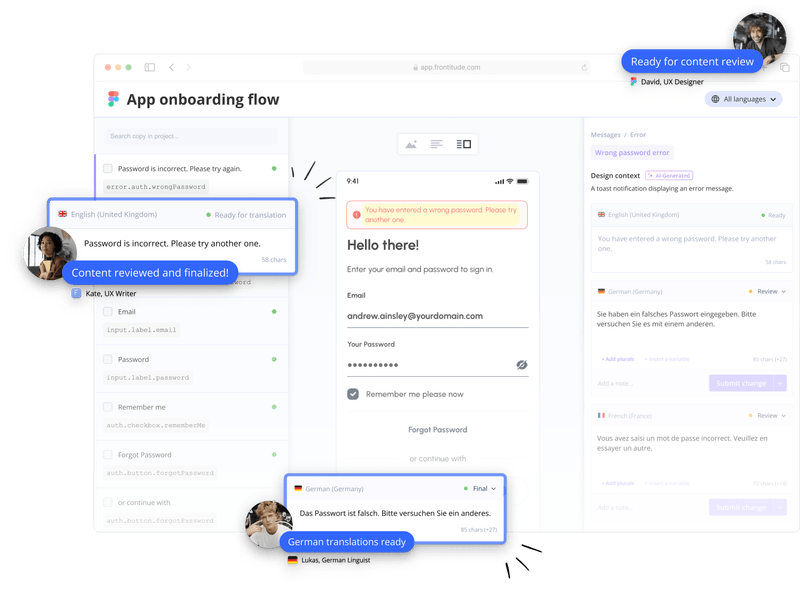Select the text list view icon
800x604 pixels.
pos(435,143)
